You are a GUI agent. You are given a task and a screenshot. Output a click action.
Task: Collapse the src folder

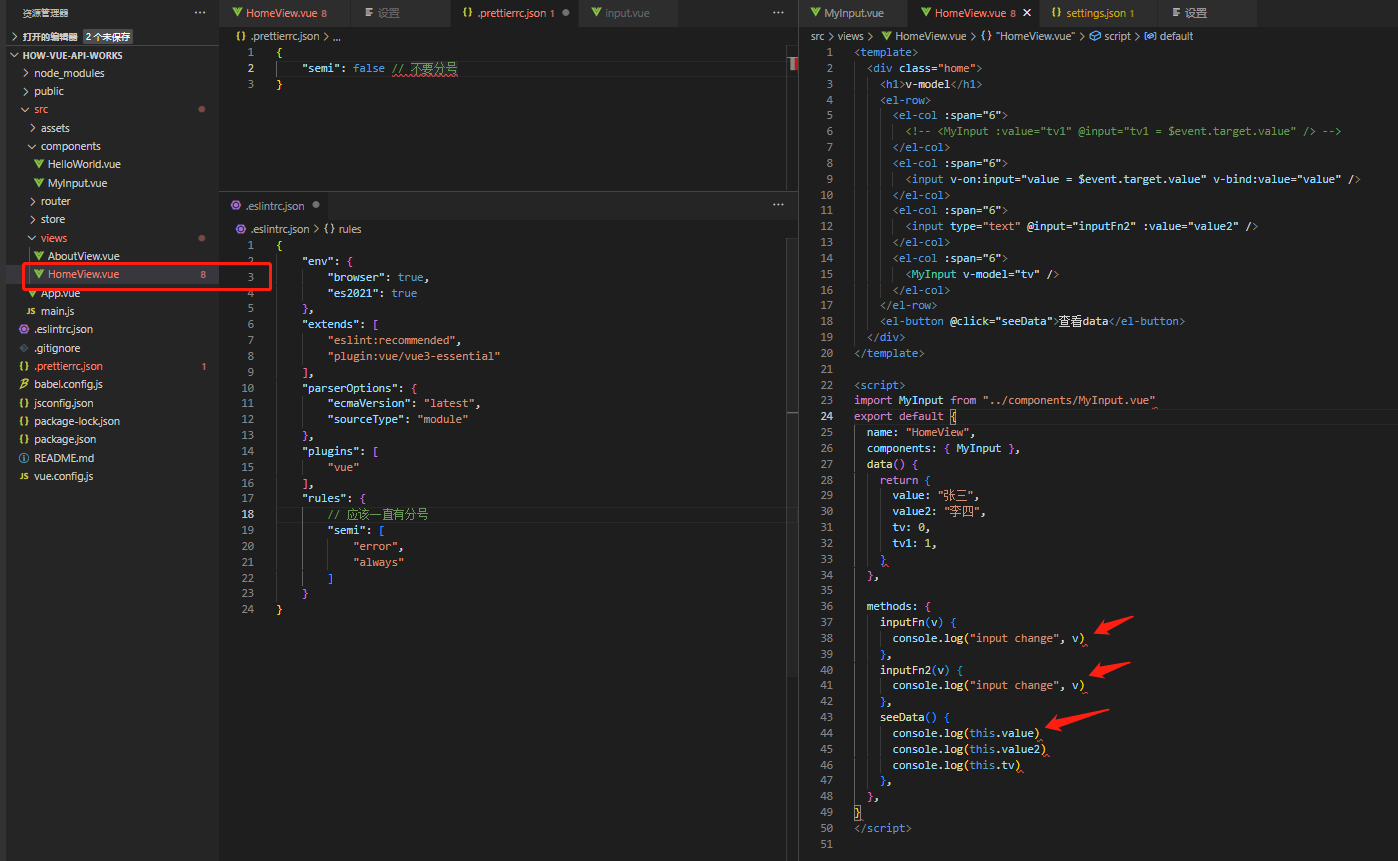click(26, 110)
